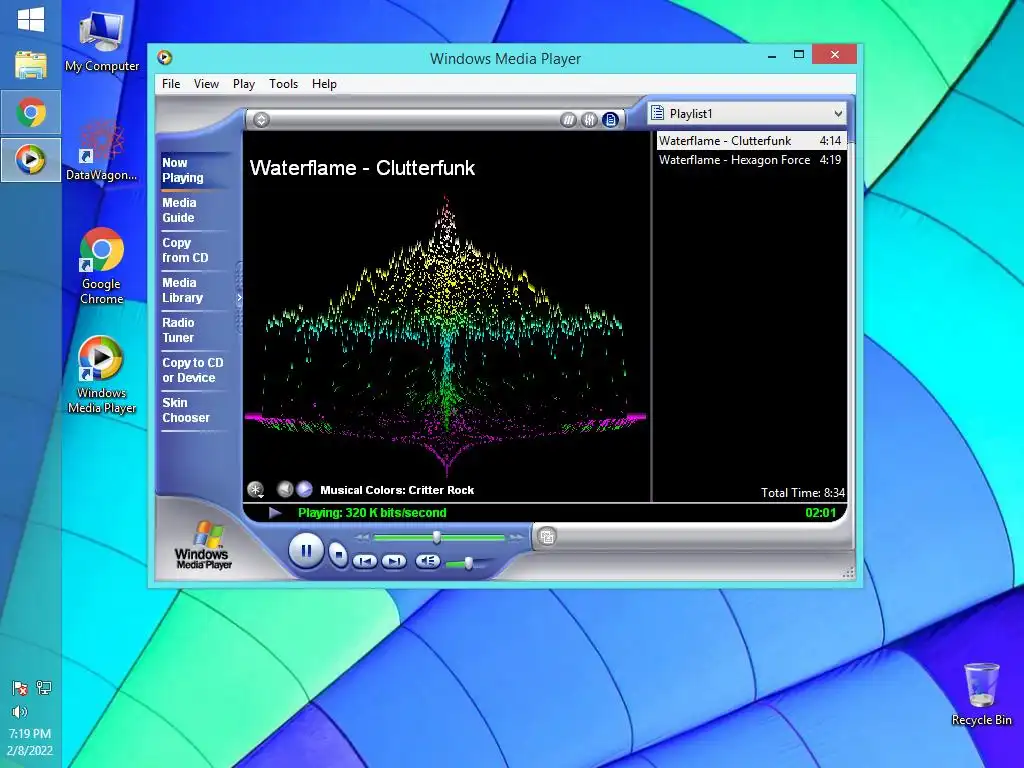Select the DataWagon desktop shortcut
Screen dimensions: 1024x768
click(102, 150)
